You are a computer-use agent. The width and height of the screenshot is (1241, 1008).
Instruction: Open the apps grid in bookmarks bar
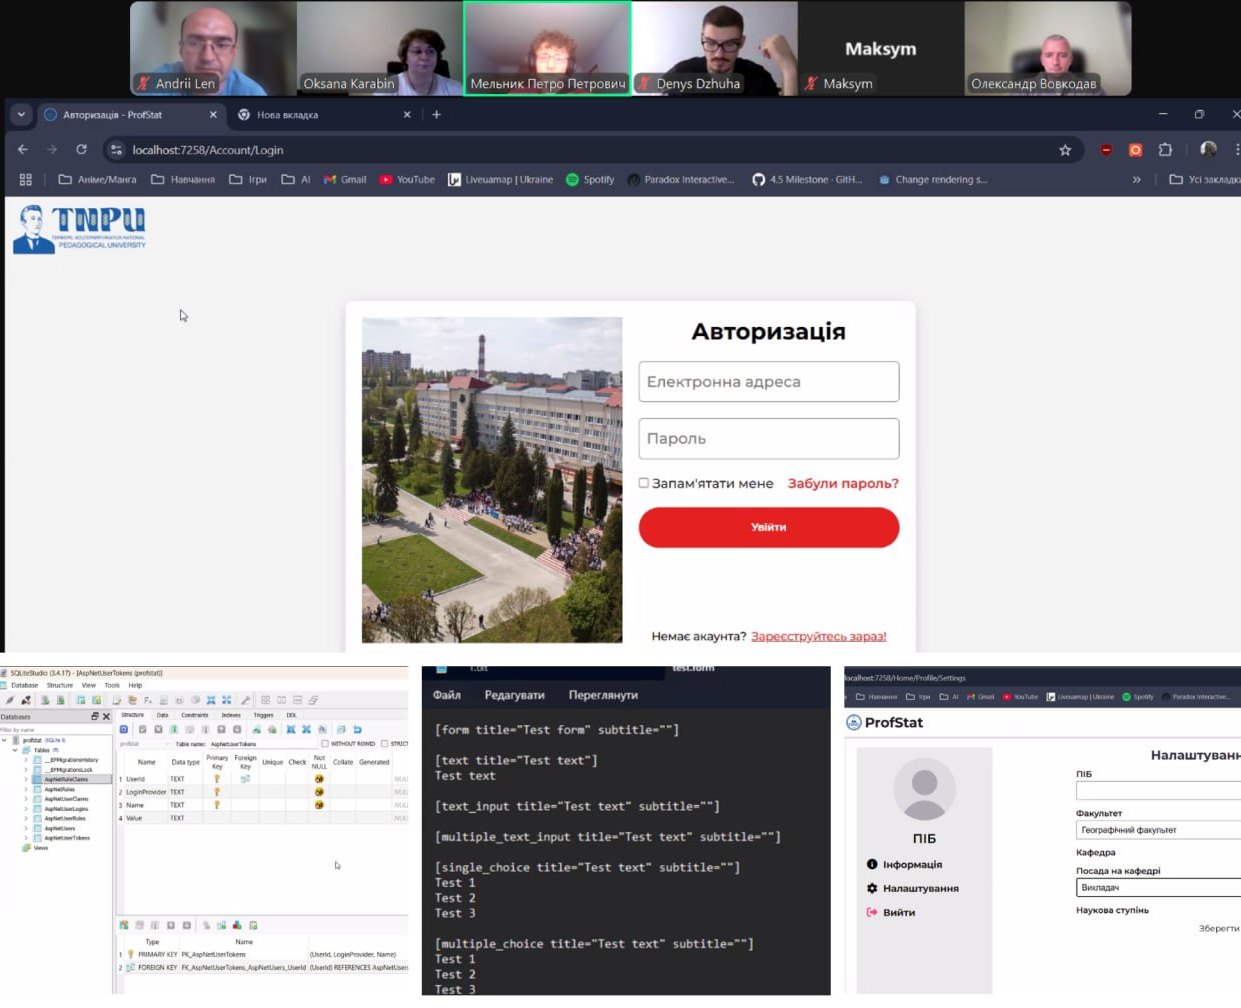click(x=26, y=180)
